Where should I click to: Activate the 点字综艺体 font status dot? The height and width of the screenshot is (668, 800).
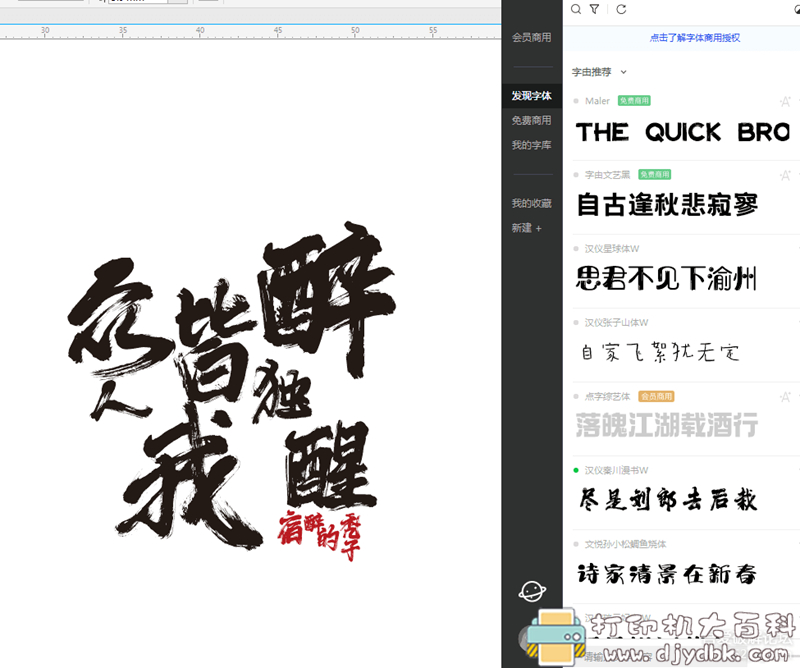(x=576, y=397)
